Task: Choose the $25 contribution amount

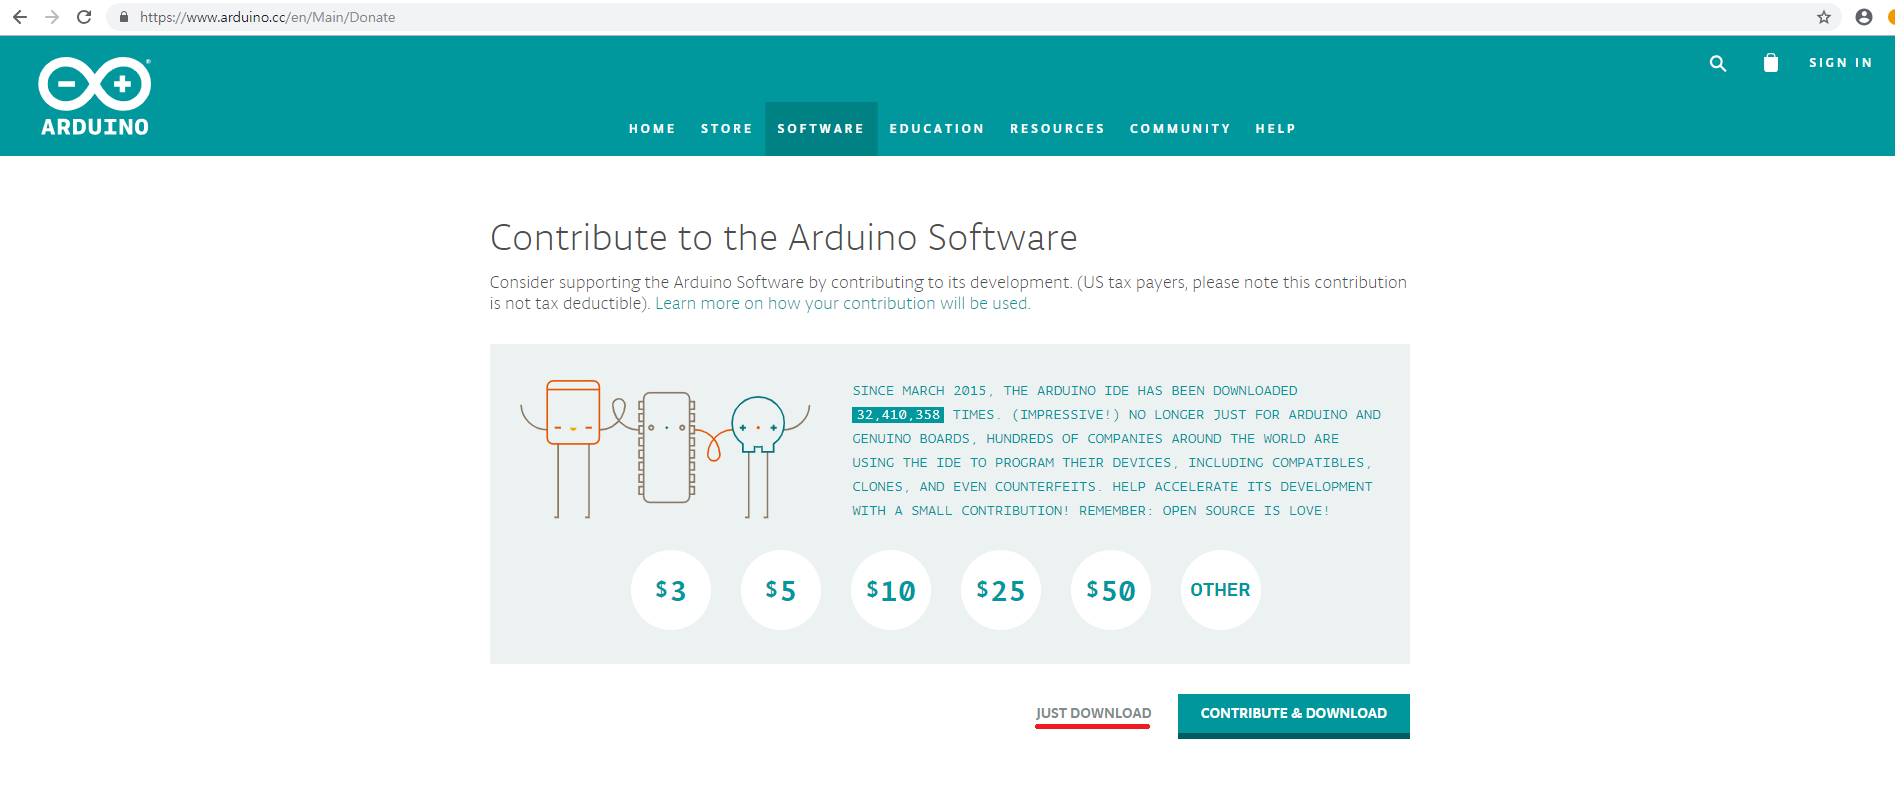Action: pos(1001,590)
